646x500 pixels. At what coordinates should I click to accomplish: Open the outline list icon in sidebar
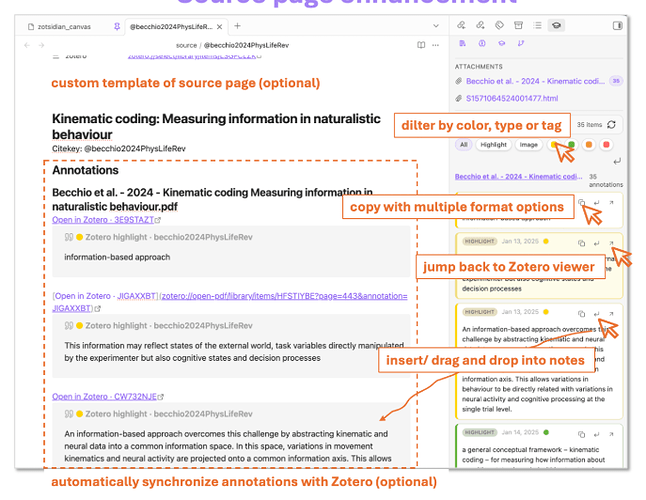point(537,26)
